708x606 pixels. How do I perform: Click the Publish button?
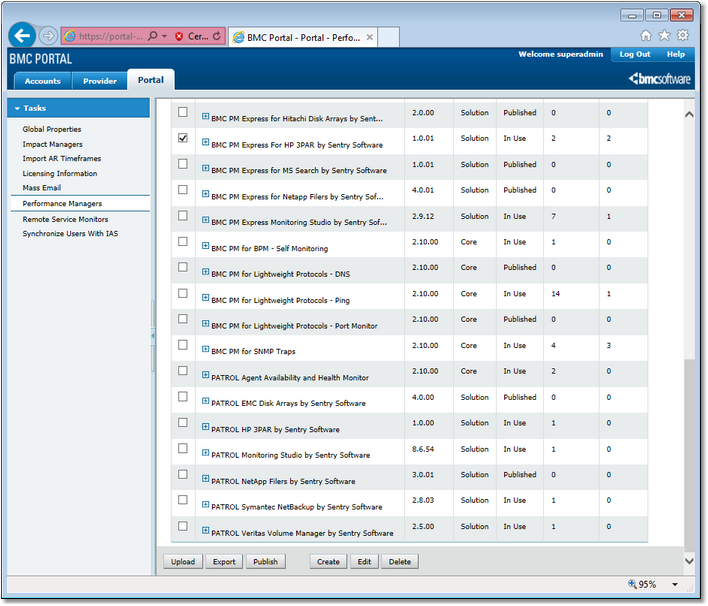coord(266,562)
